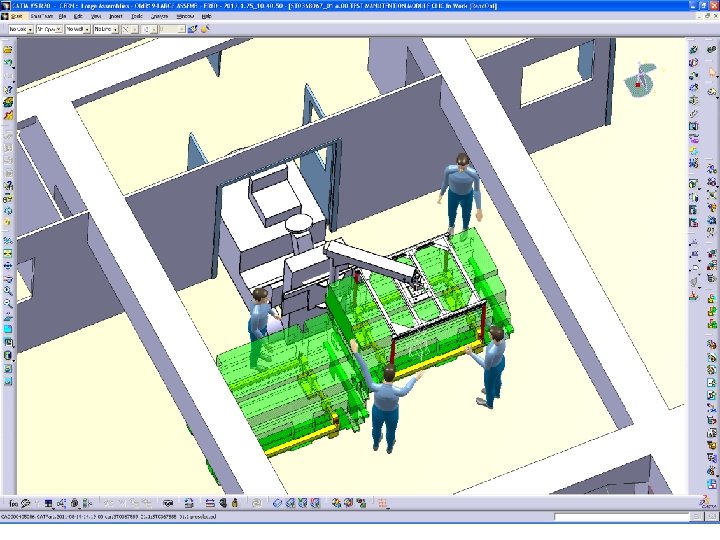
Task: Click the What's This help cursor icon
Action: pyautogui.click(x=8, y=90)
